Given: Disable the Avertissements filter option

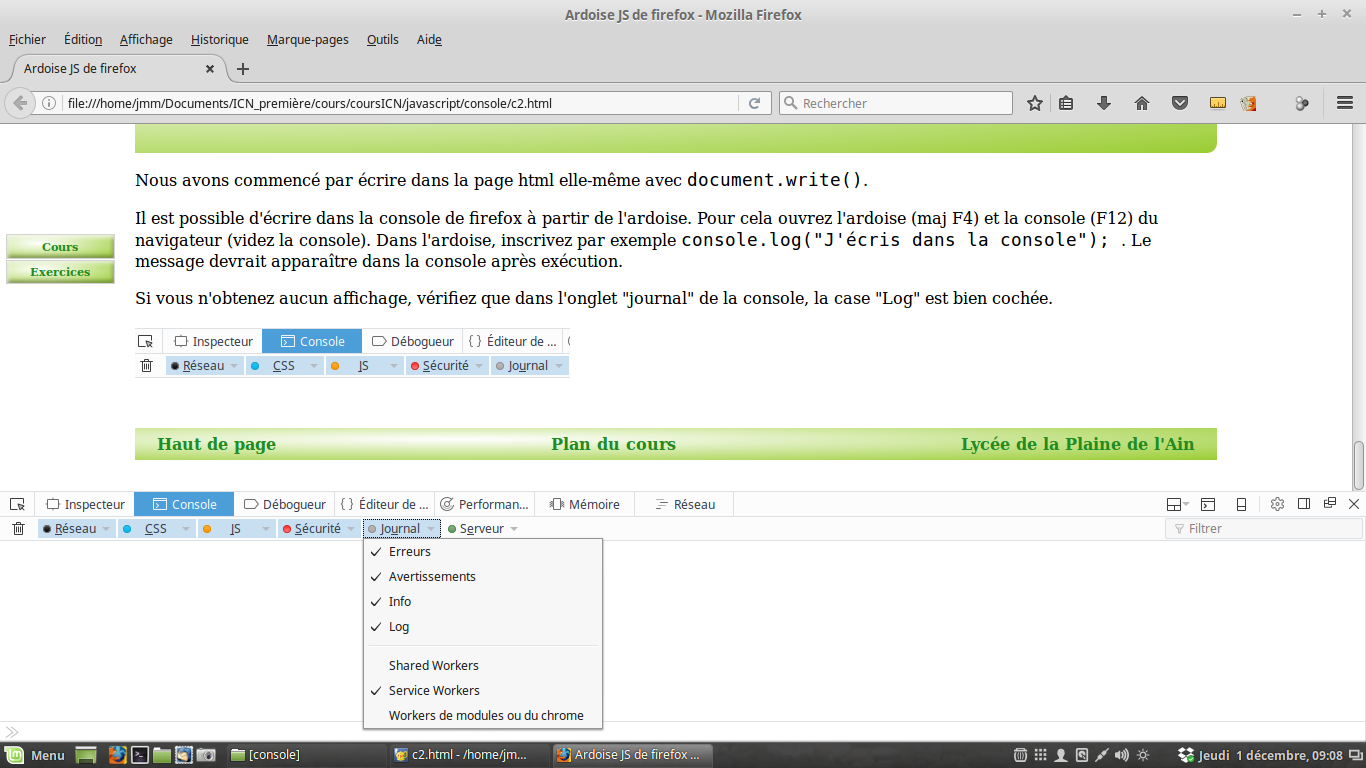Looking at the screenshot, I should [432, 577].
